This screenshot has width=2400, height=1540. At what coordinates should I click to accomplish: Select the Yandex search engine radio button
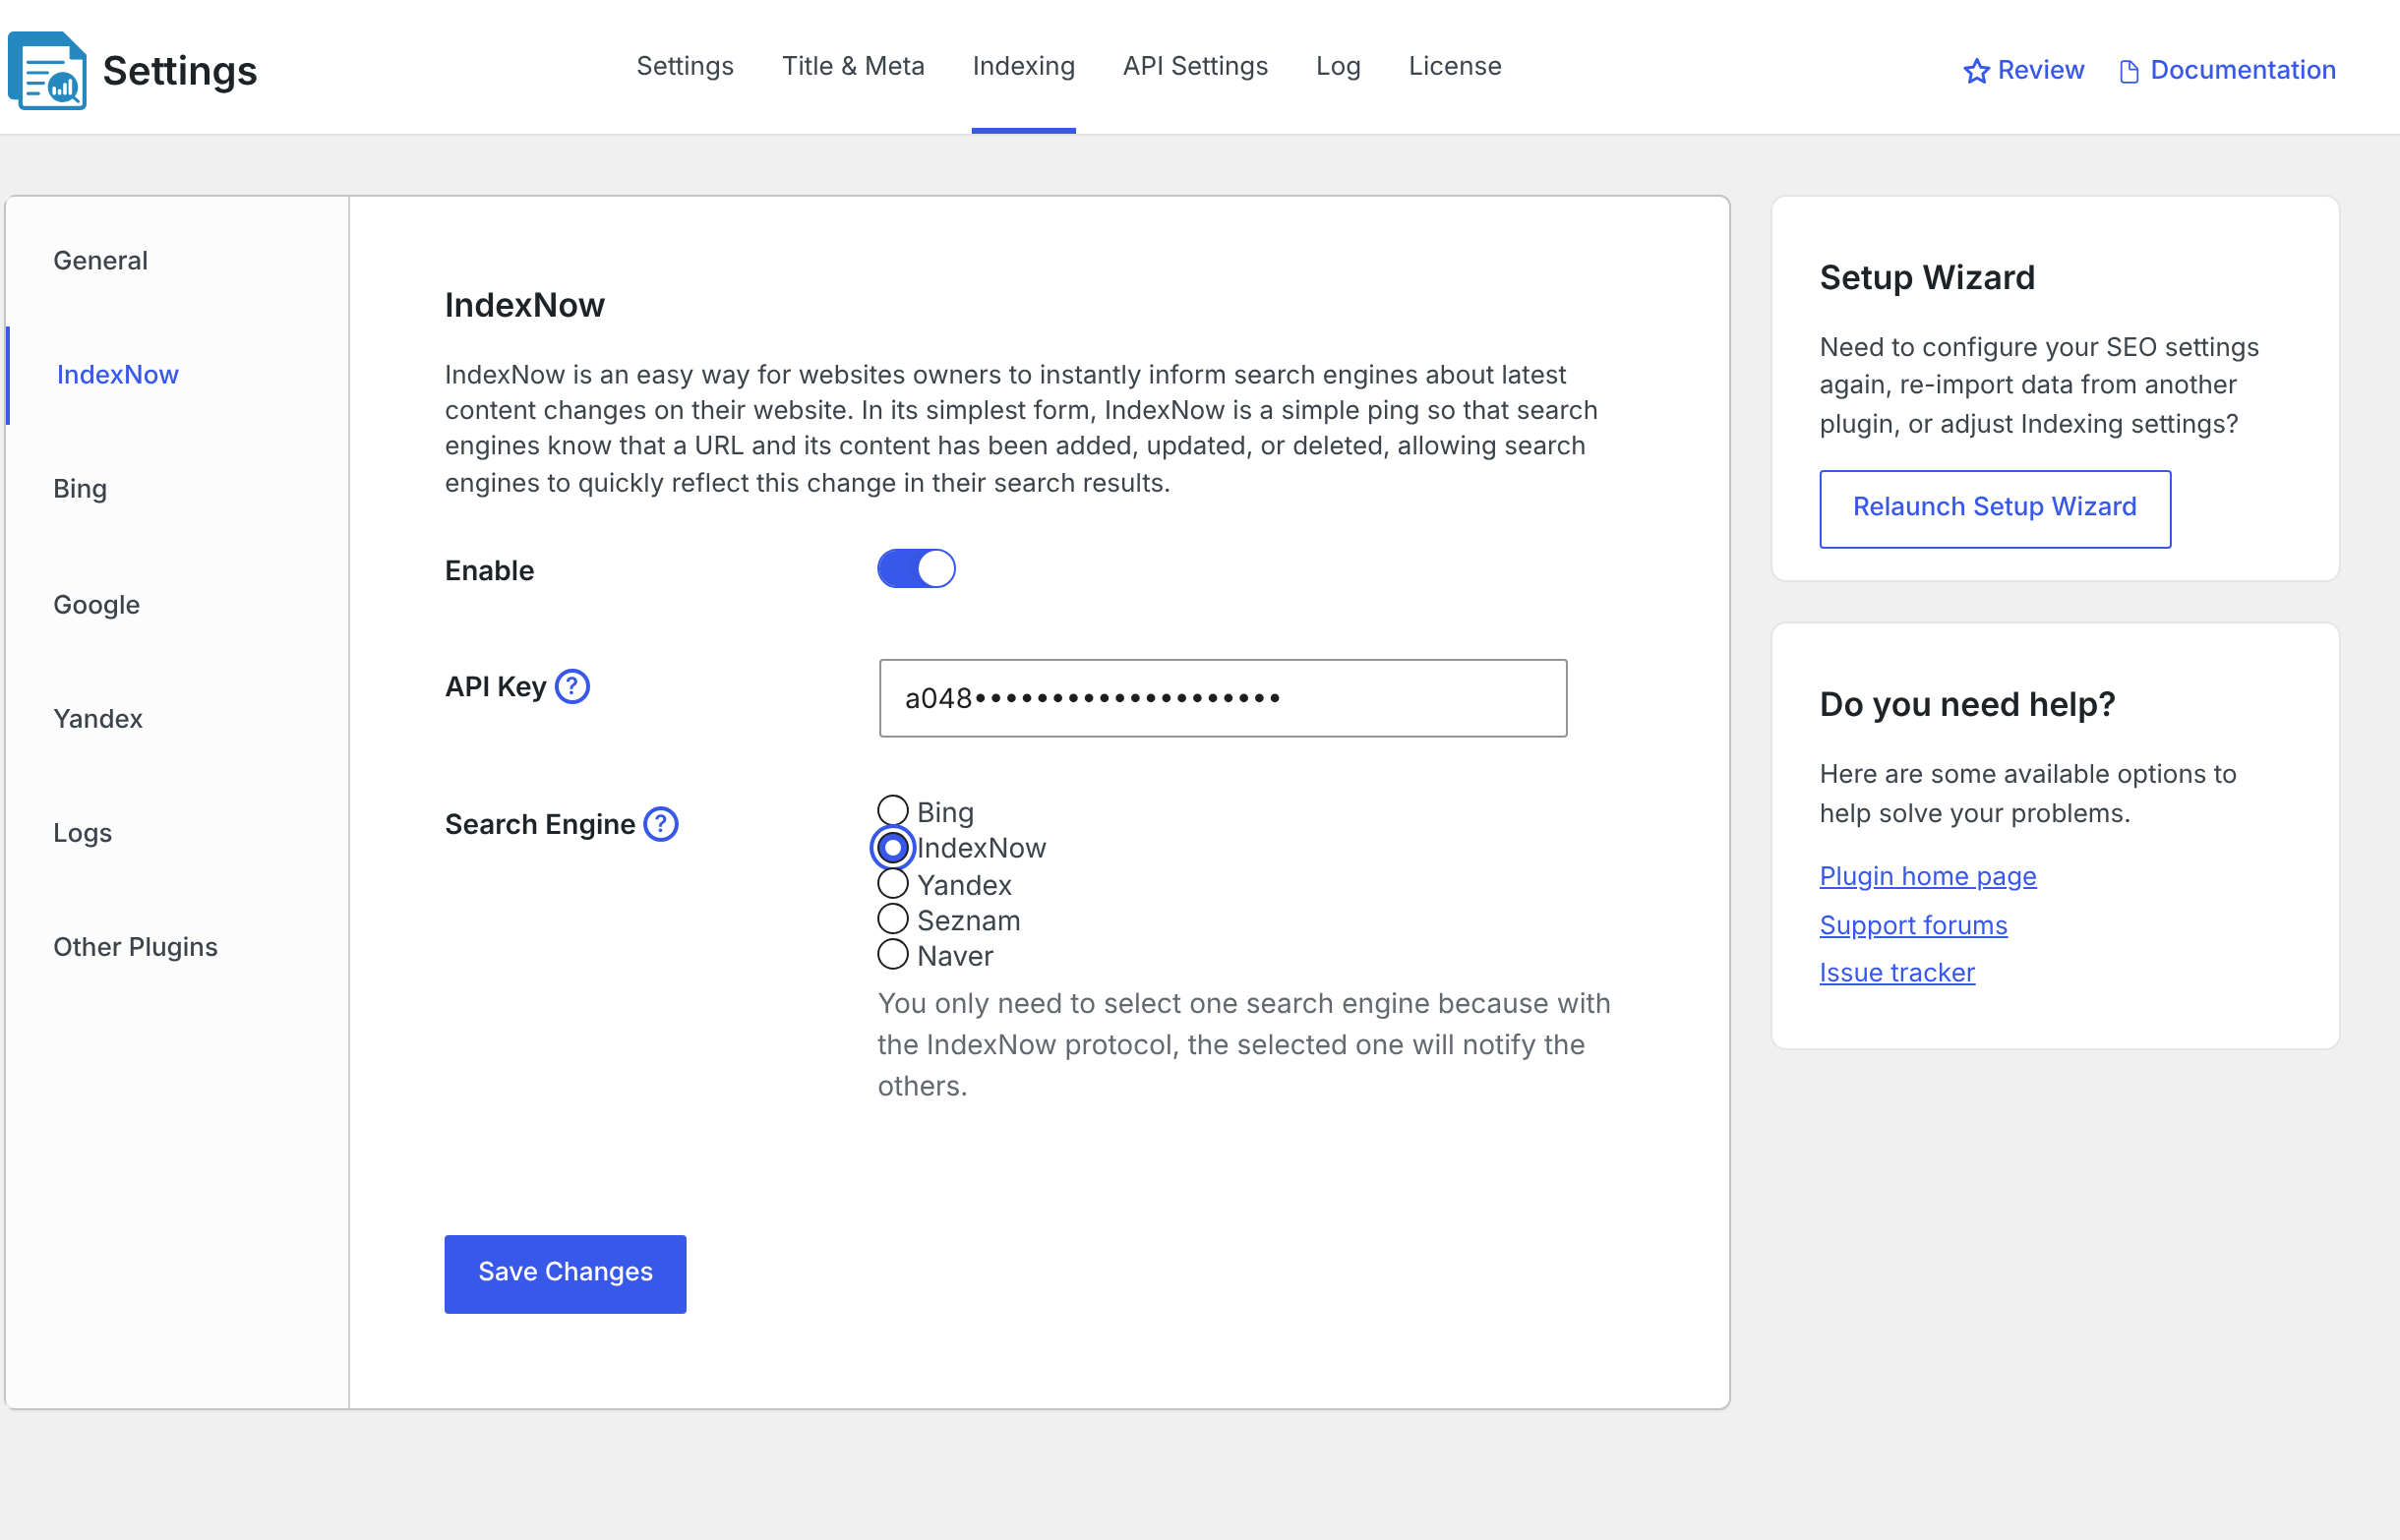coord(893,883)
